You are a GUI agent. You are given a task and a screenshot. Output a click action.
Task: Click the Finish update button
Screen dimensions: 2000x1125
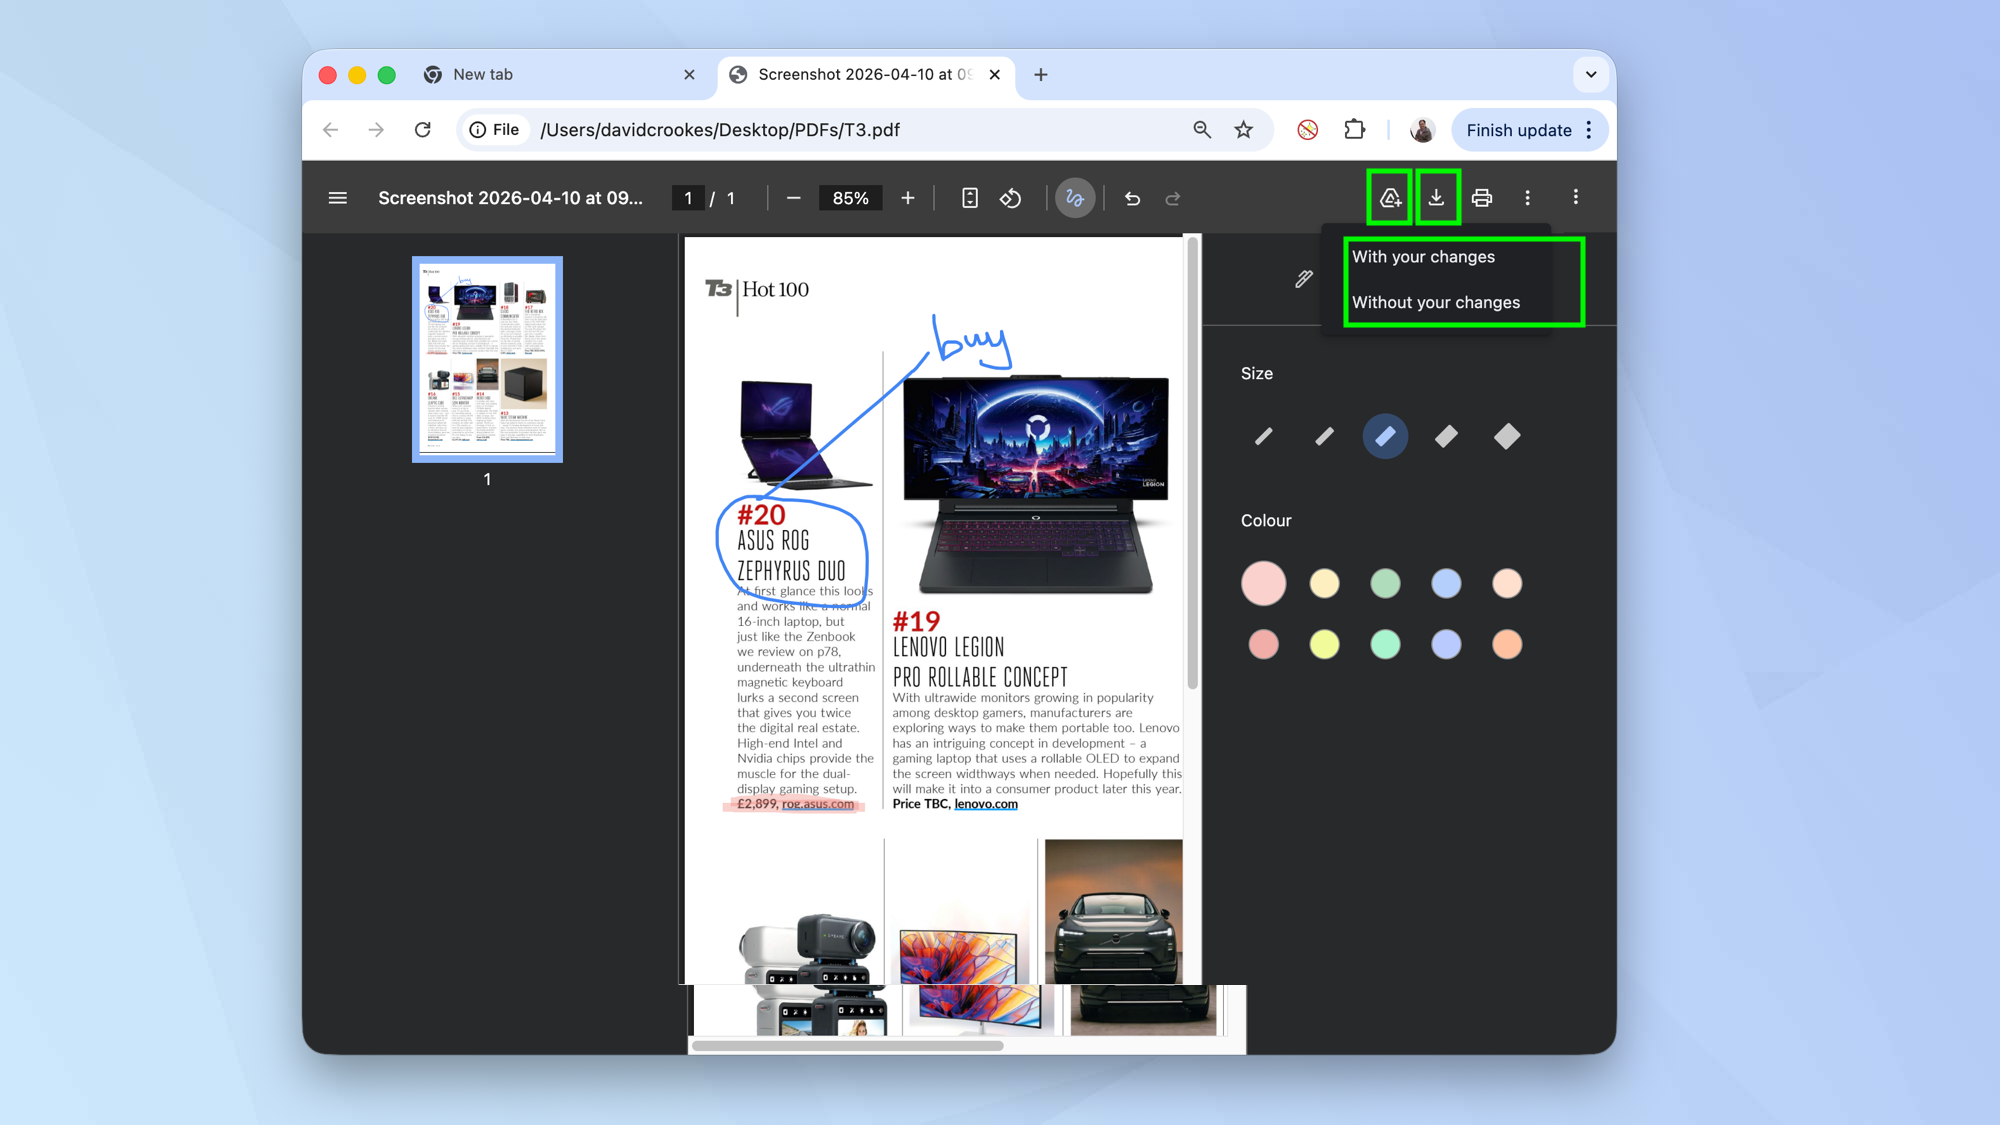click(1517, 129)
